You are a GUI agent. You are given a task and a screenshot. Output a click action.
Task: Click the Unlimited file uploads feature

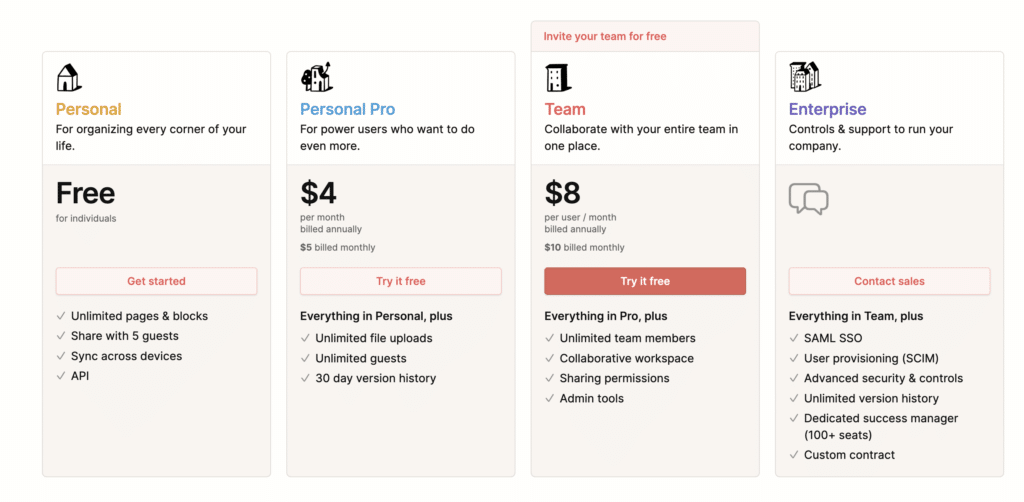(x=374, y=338)
